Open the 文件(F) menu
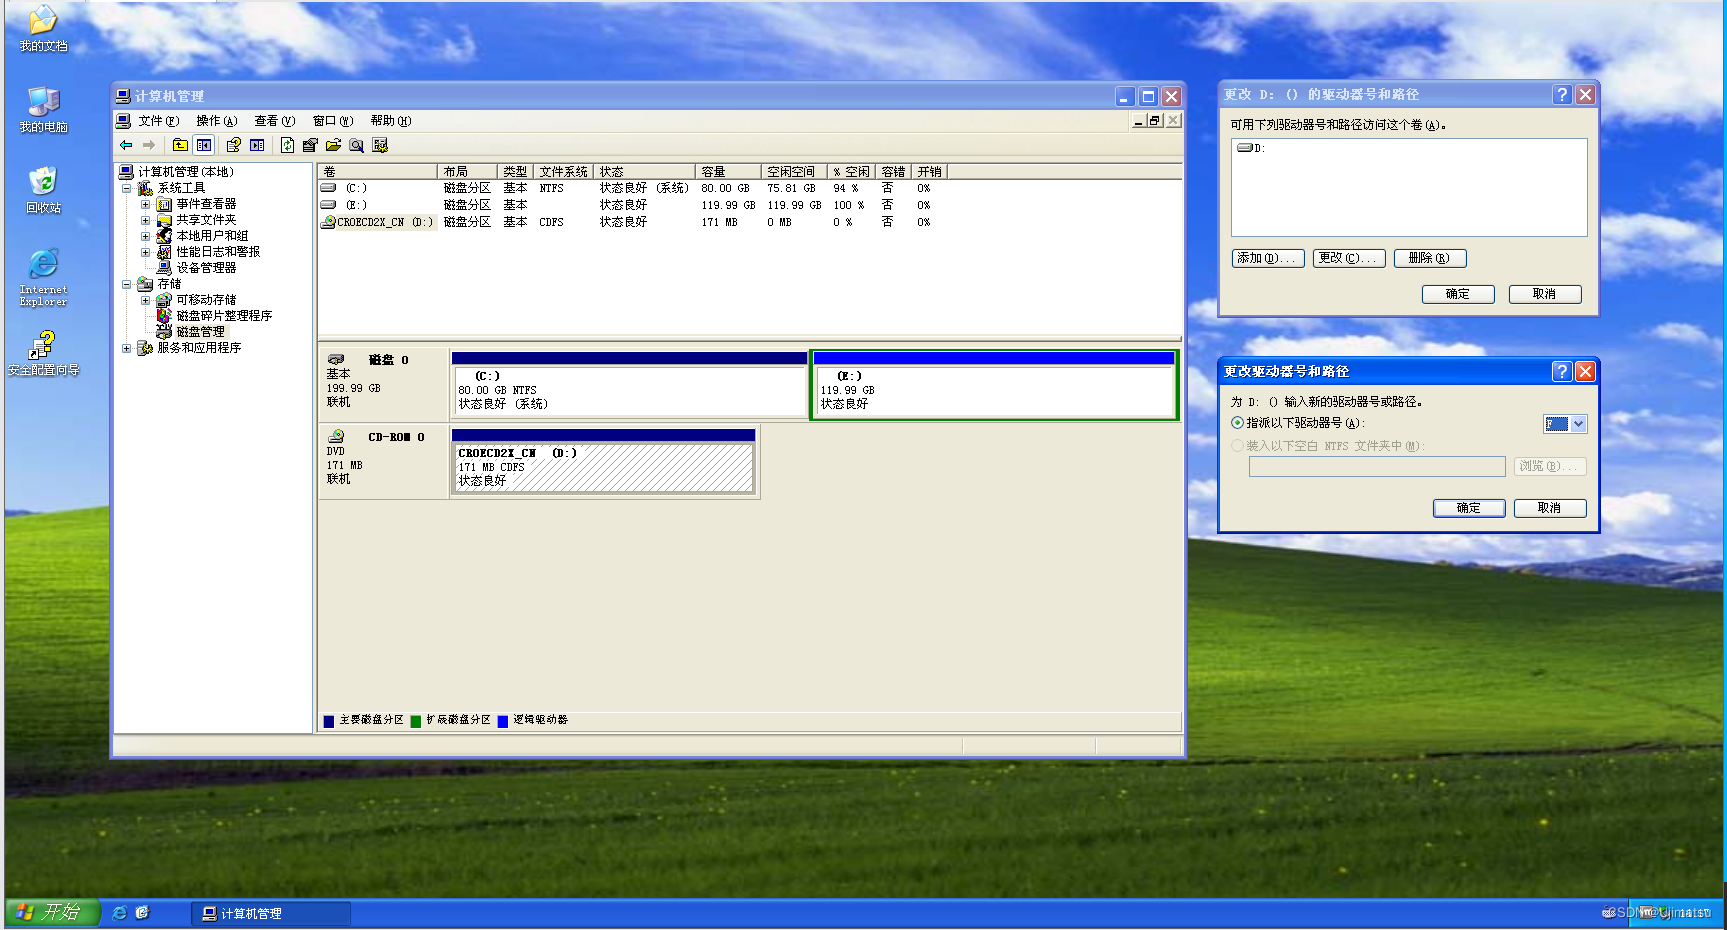 click(158, 121)
